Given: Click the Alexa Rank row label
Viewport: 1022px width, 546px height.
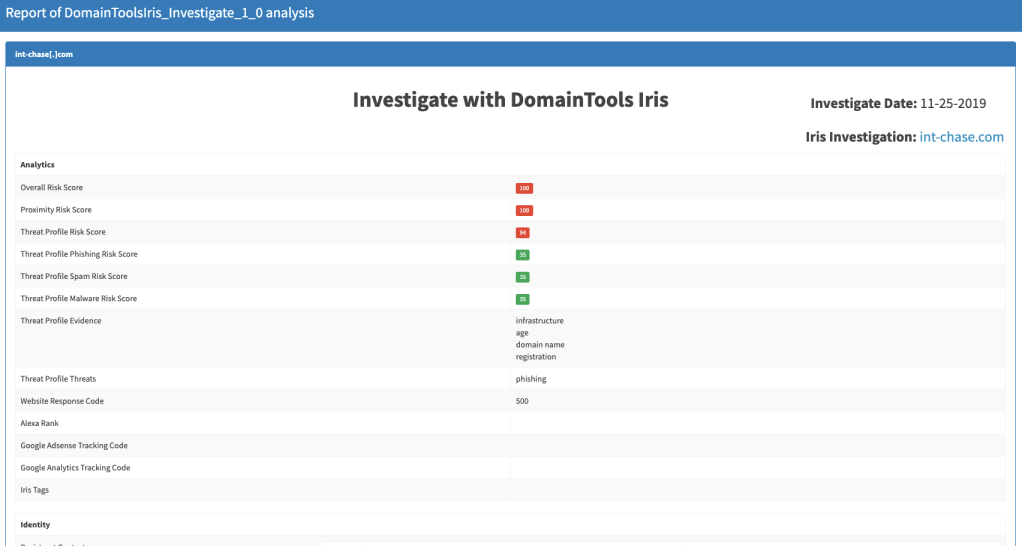Looking at the screenshot, I should (40, 423).
